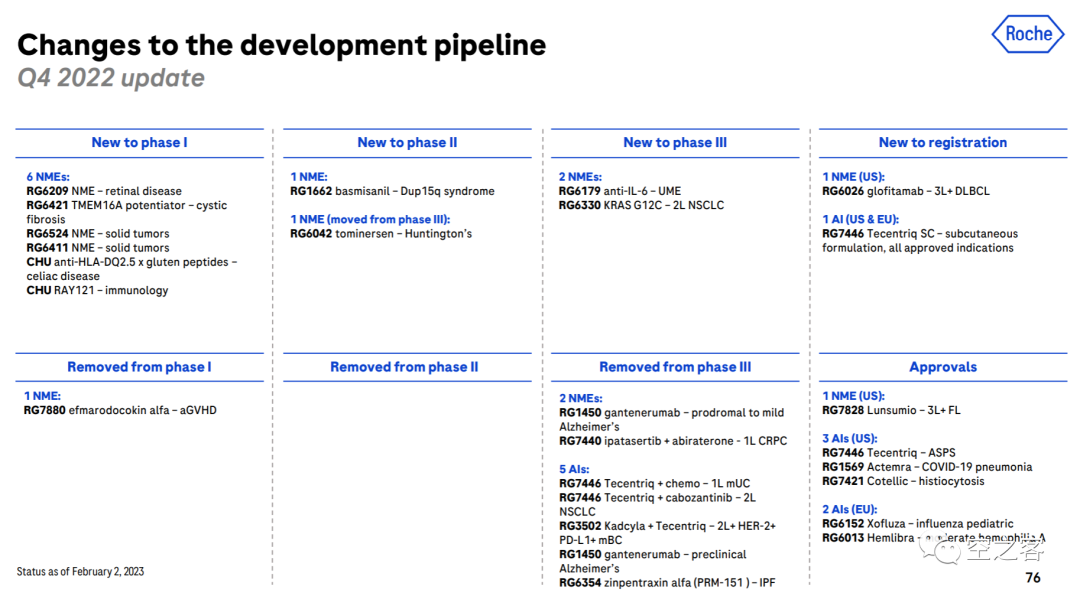This screenshot has height=596, width=1080.
Task: Click the Roche hexagon logo
Action: point(1028,34)
